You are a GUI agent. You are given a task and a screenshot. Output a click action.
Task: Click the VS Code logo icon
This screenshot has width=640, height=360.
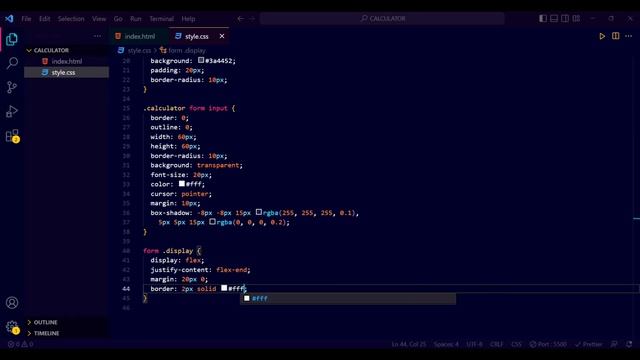[9, 18]
